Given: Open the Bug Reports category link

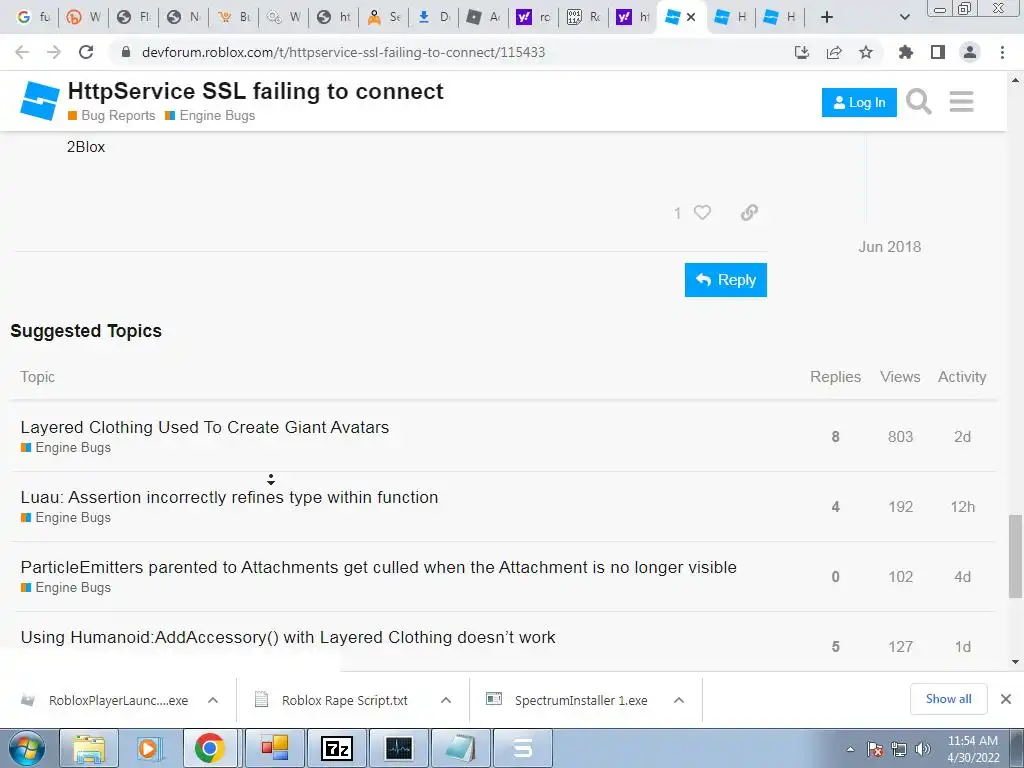Looking at the screenshot, I should coord(112,115).
